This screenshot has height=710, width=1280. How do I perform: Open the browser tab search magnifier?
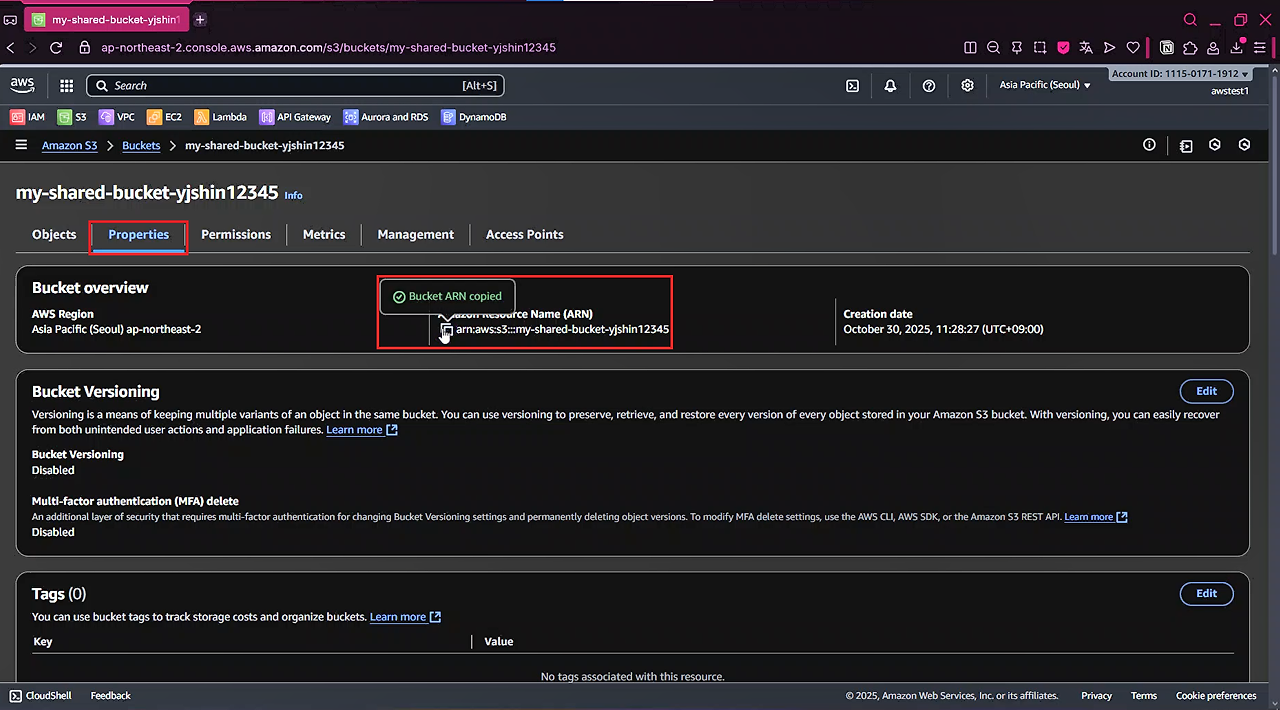tap(1190, 20)
